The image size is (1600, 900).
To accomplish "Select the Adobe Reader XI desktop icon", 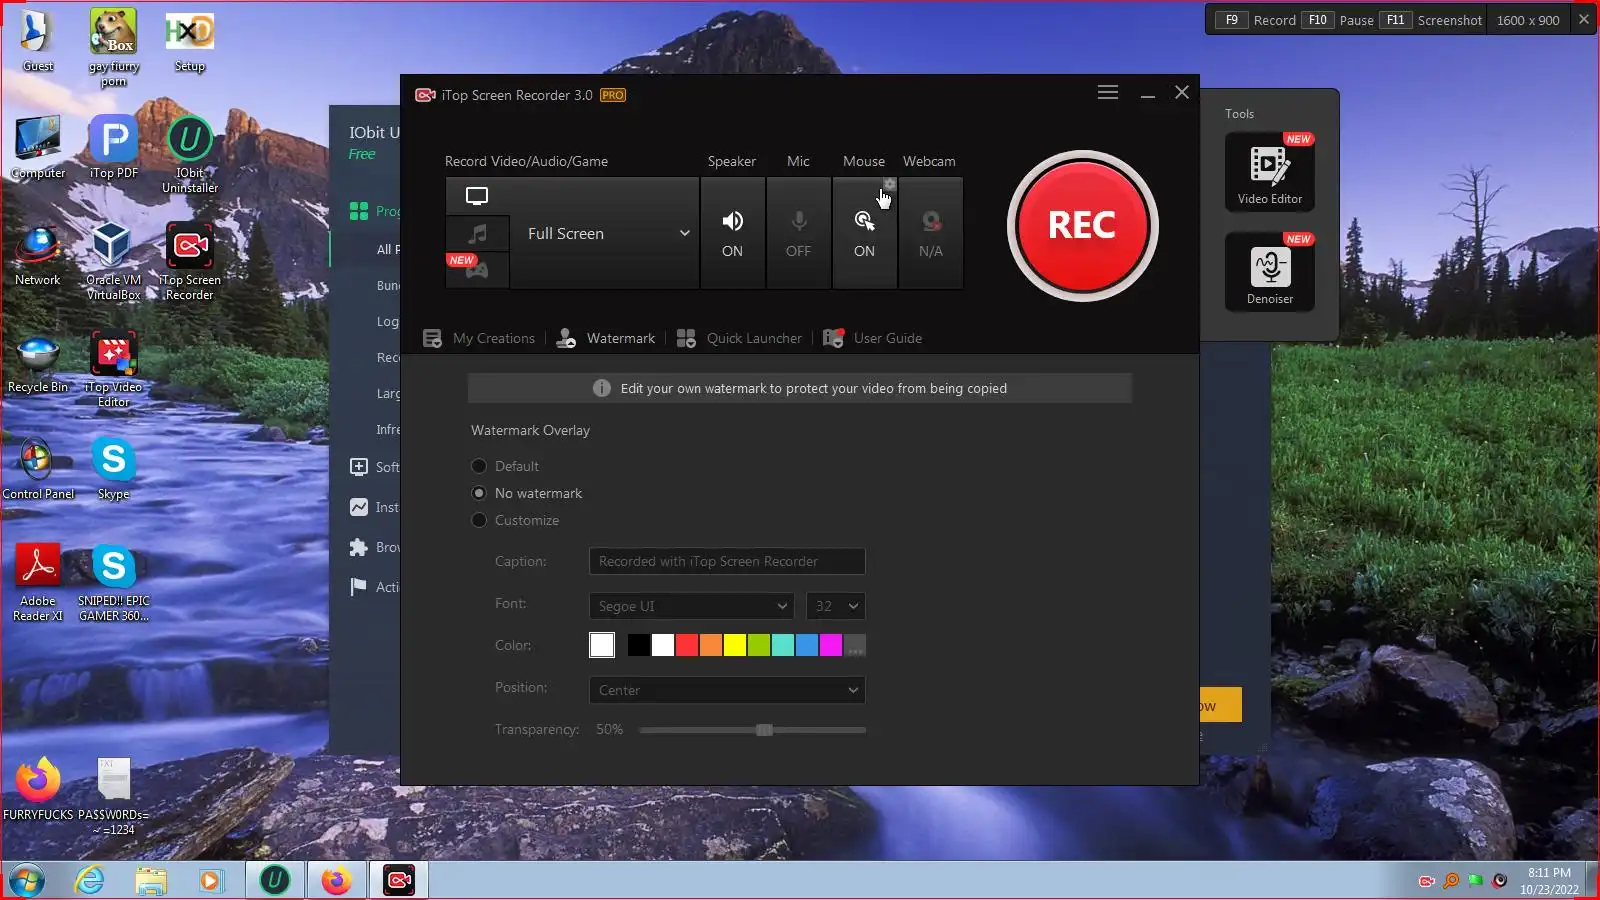I will click(x=38, y=583).
